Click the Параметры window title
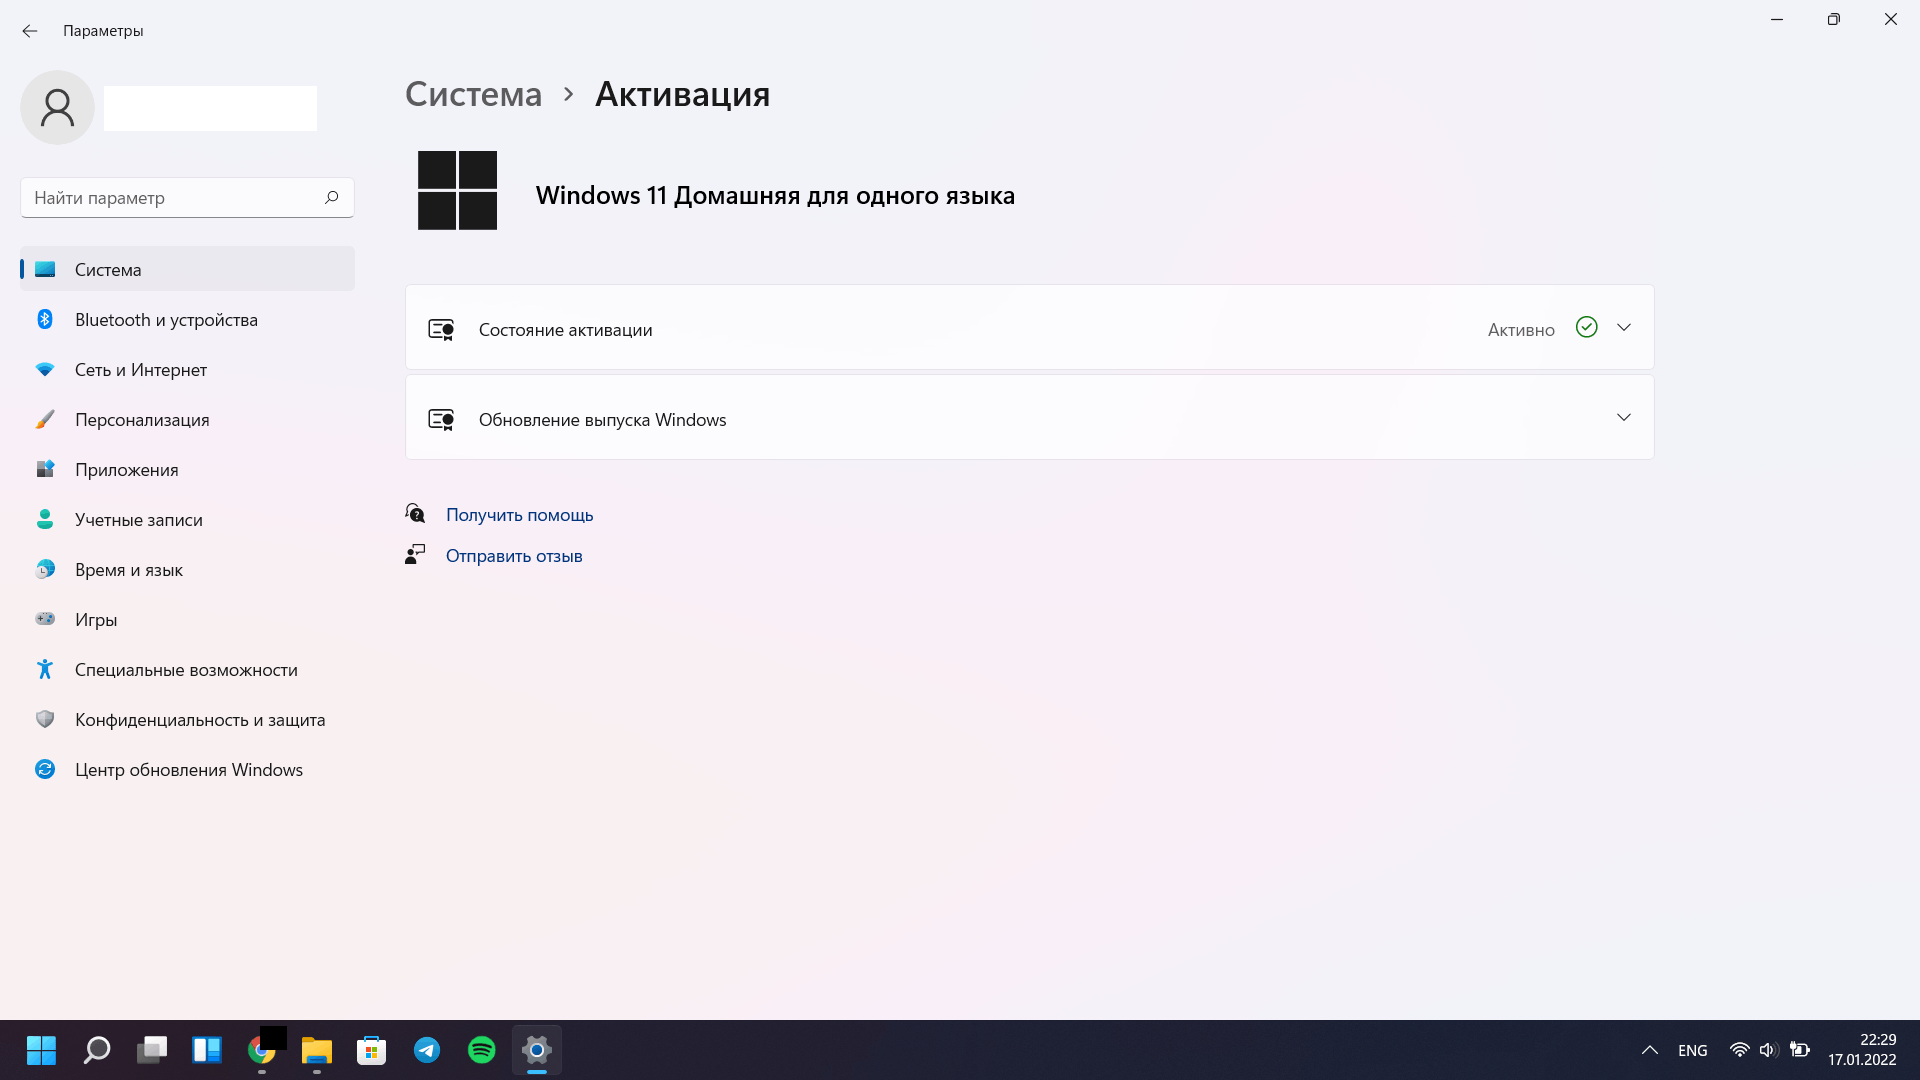Image resolution: width=1920 pixels, height=1080 pixels. (x=103, y=31)
